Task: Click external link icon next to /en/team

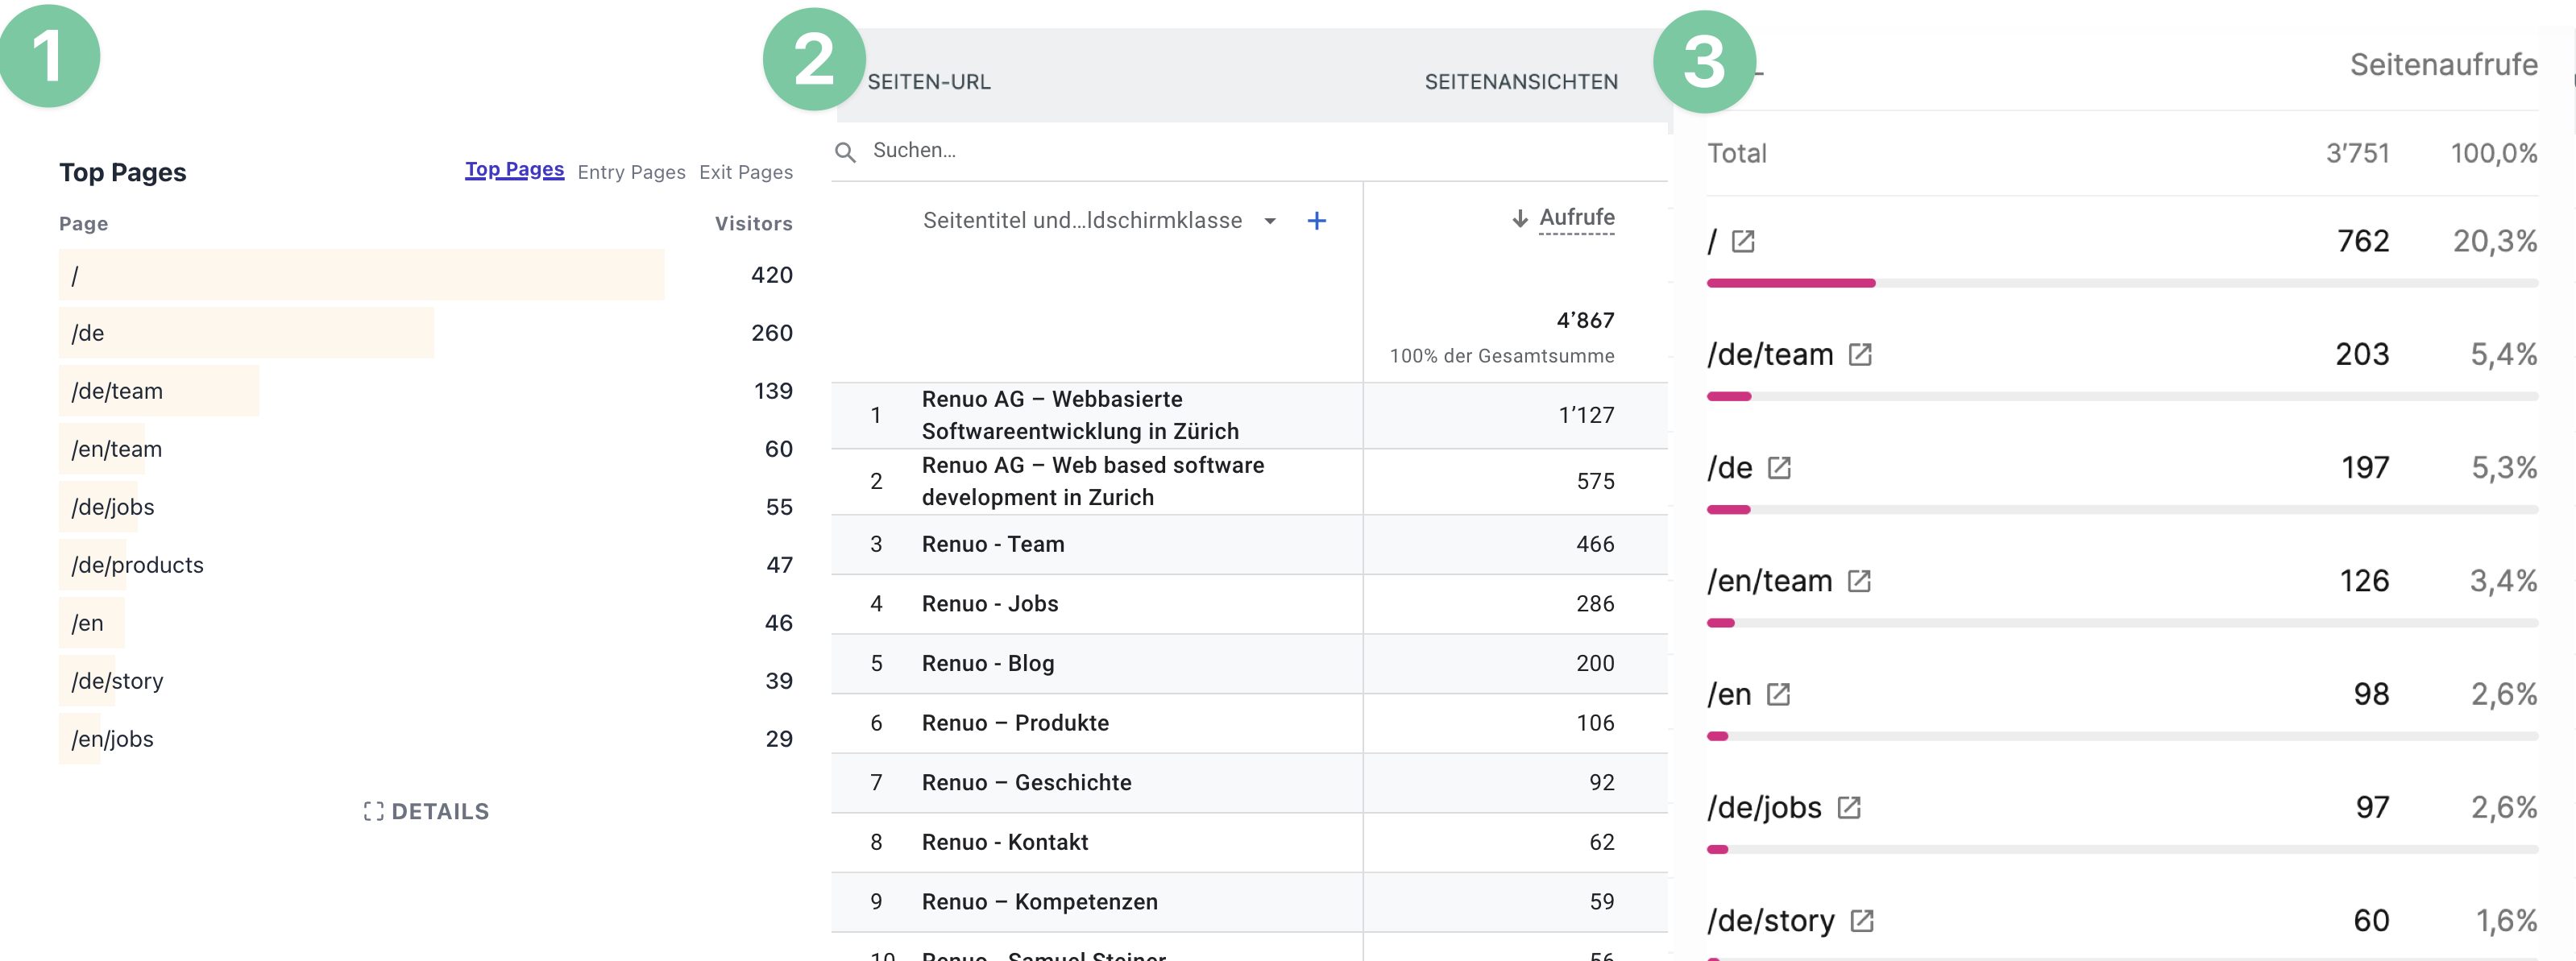Action: pos(1859,581)
